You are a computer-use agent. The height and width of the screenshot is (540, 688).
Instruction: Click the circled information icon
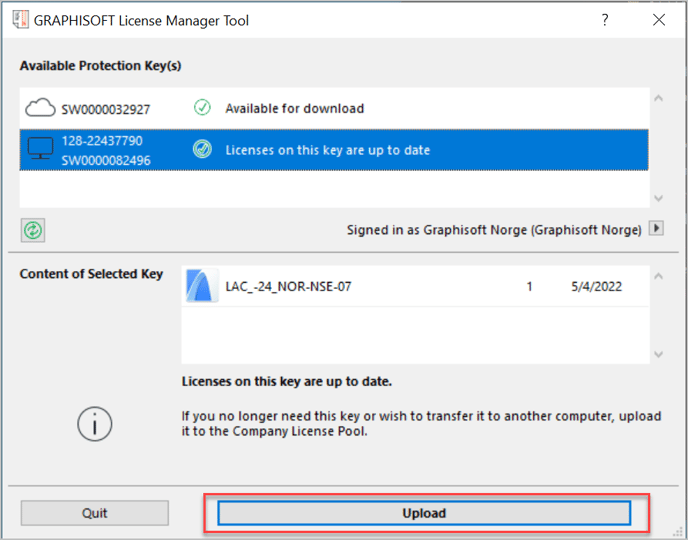click(95, 424)
